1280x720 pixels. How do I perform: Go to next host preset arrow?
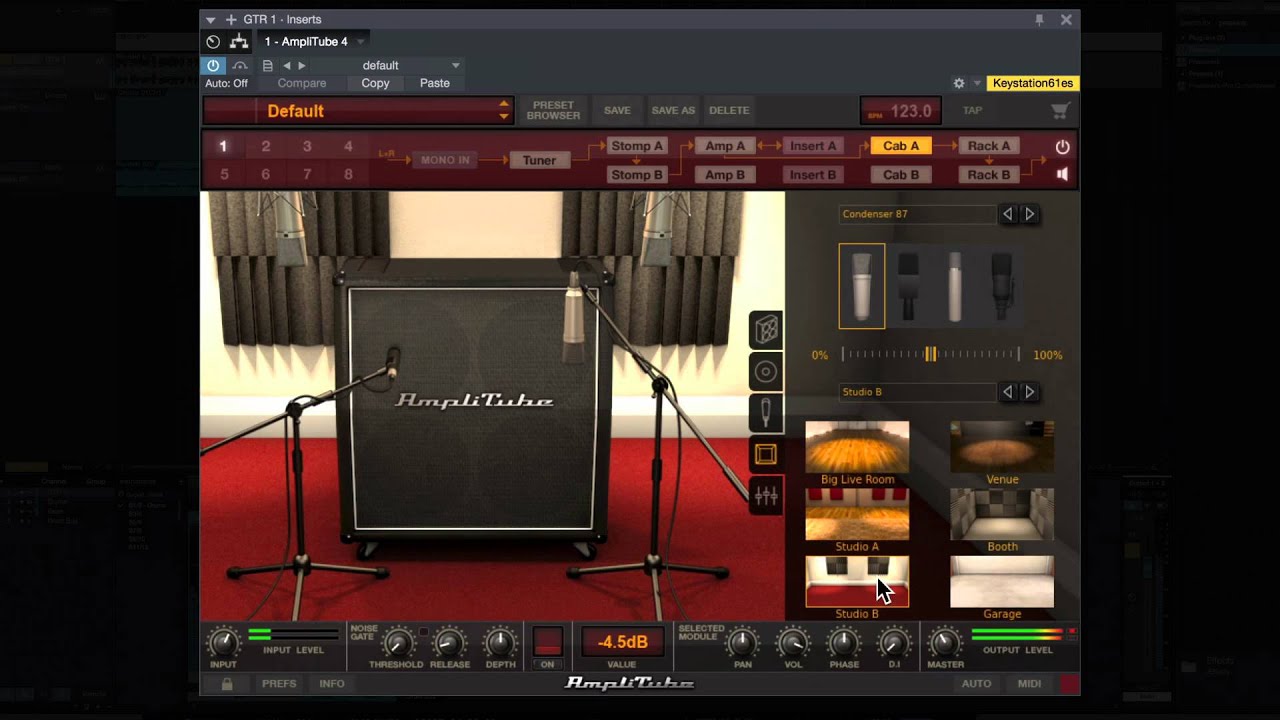click(x=302, y=65)
